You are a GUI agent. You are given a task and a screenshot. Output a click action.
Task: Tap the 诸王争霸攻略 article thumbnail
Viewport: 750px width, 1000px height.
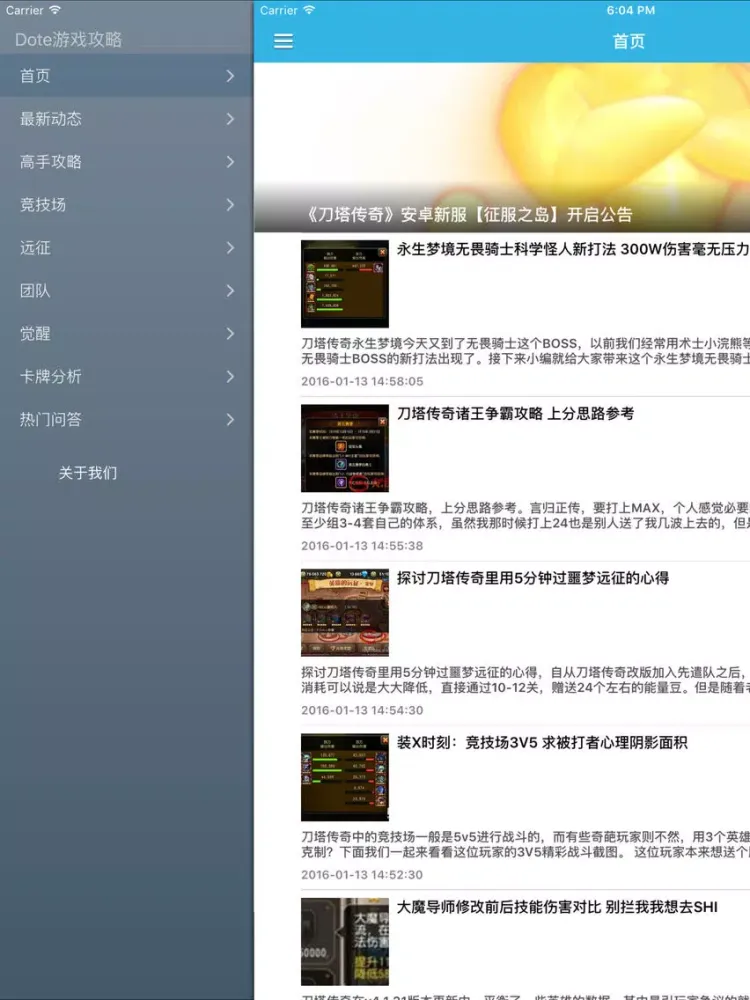[345, 448]
